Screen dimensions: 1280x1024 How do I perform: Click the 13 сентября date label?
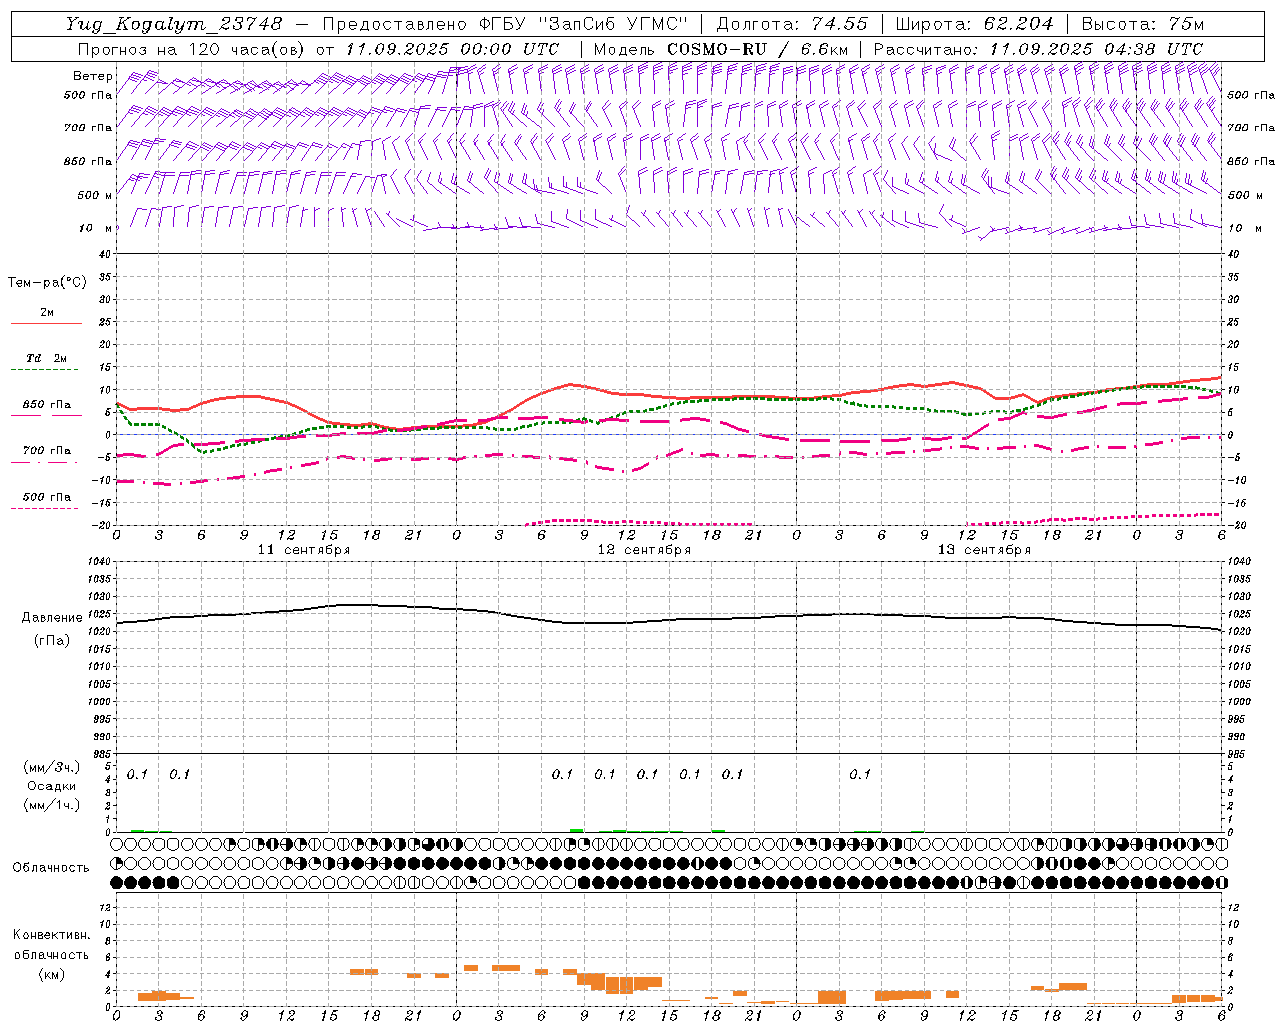tap(984, 550)
